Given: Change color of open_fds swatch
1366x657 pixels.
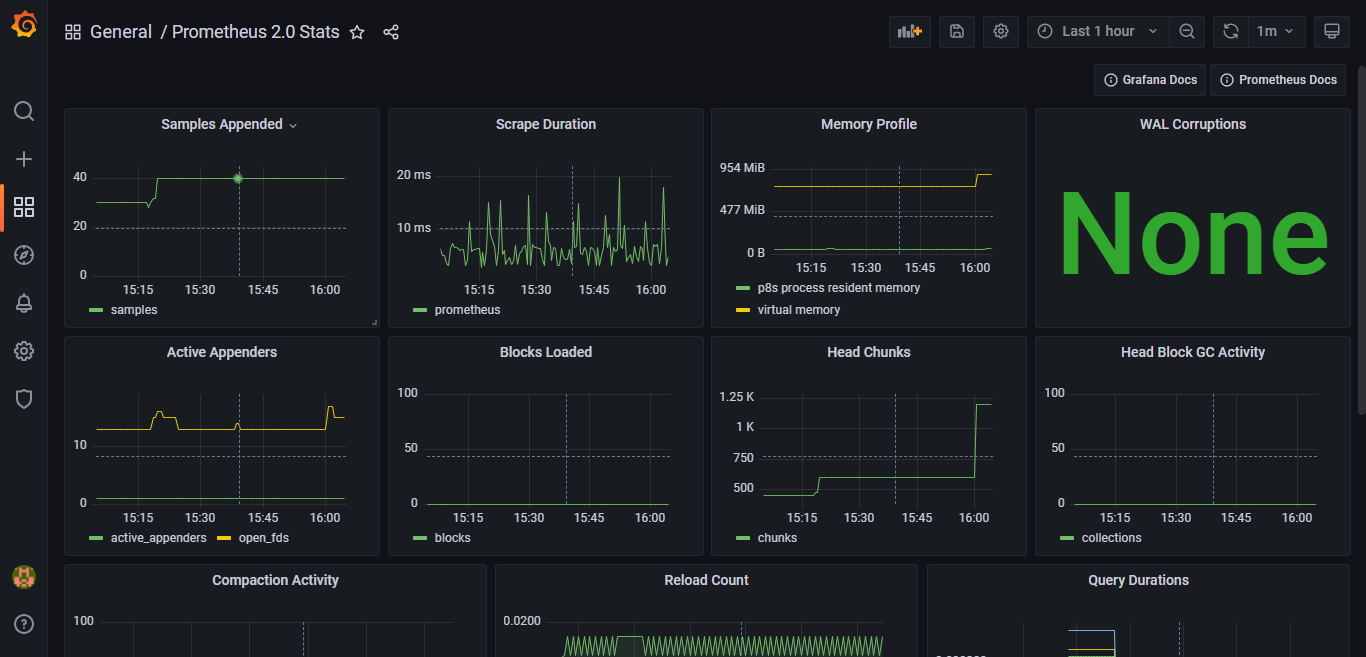Looking at the screenshot, I should 224,538.
